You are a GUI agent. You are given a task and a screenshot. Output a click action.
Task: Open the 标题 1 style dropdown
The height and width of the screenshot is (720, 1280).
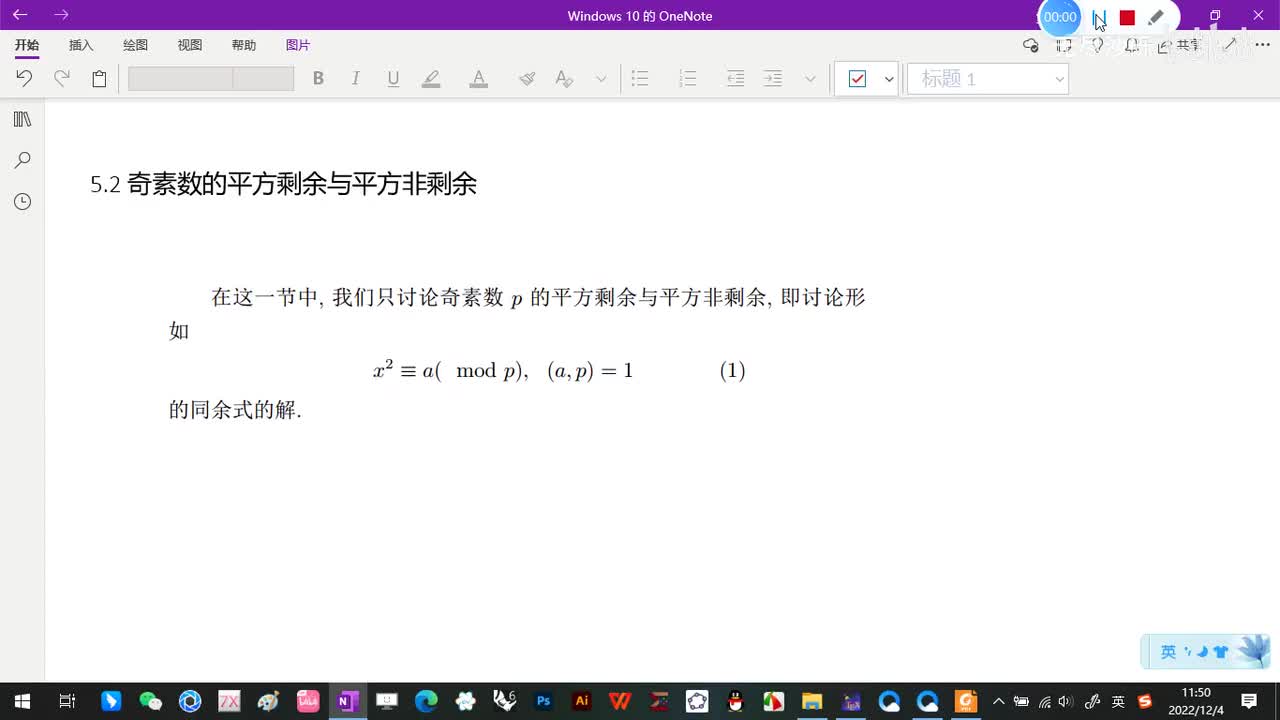[987, 78]
